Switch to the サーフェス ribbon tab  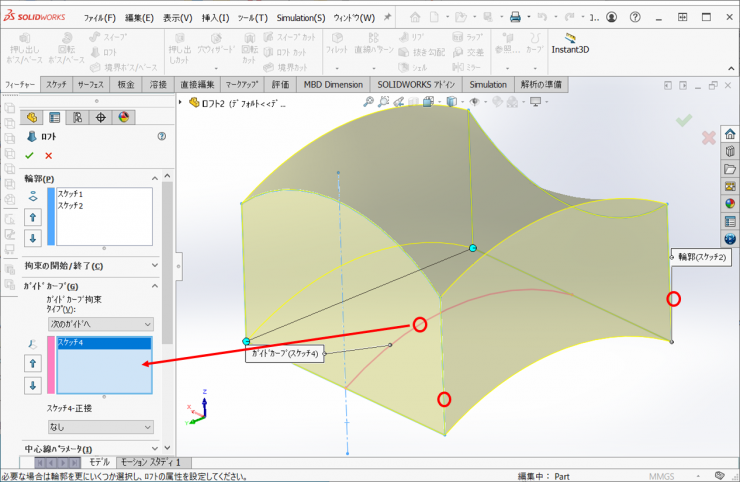[x=90, y=85]
